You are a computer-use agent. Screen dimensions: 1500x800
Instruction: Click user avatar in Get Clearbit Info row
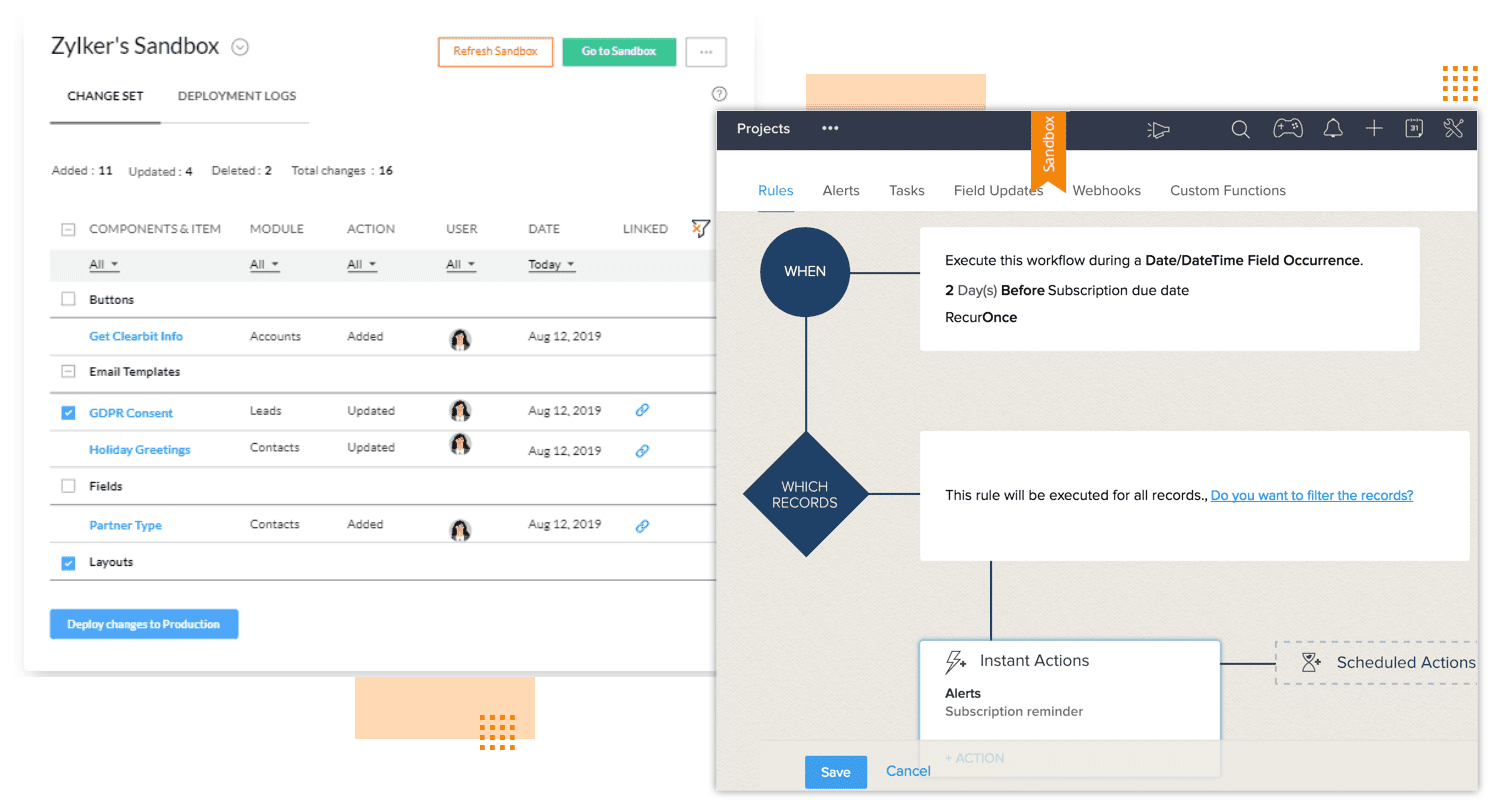pos(460,339)
